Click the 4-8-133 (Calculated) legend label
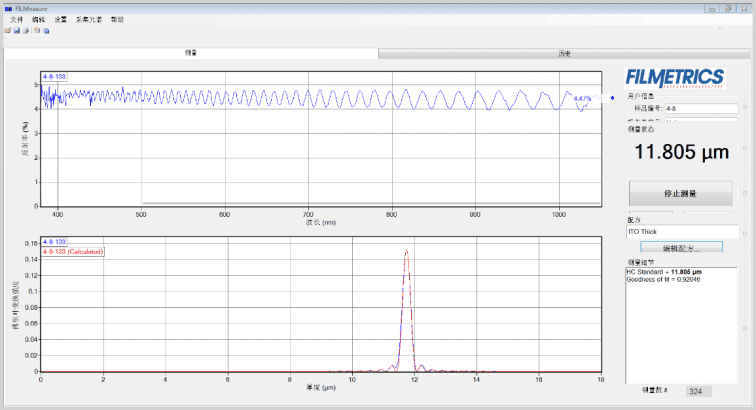 pos(73,251)
